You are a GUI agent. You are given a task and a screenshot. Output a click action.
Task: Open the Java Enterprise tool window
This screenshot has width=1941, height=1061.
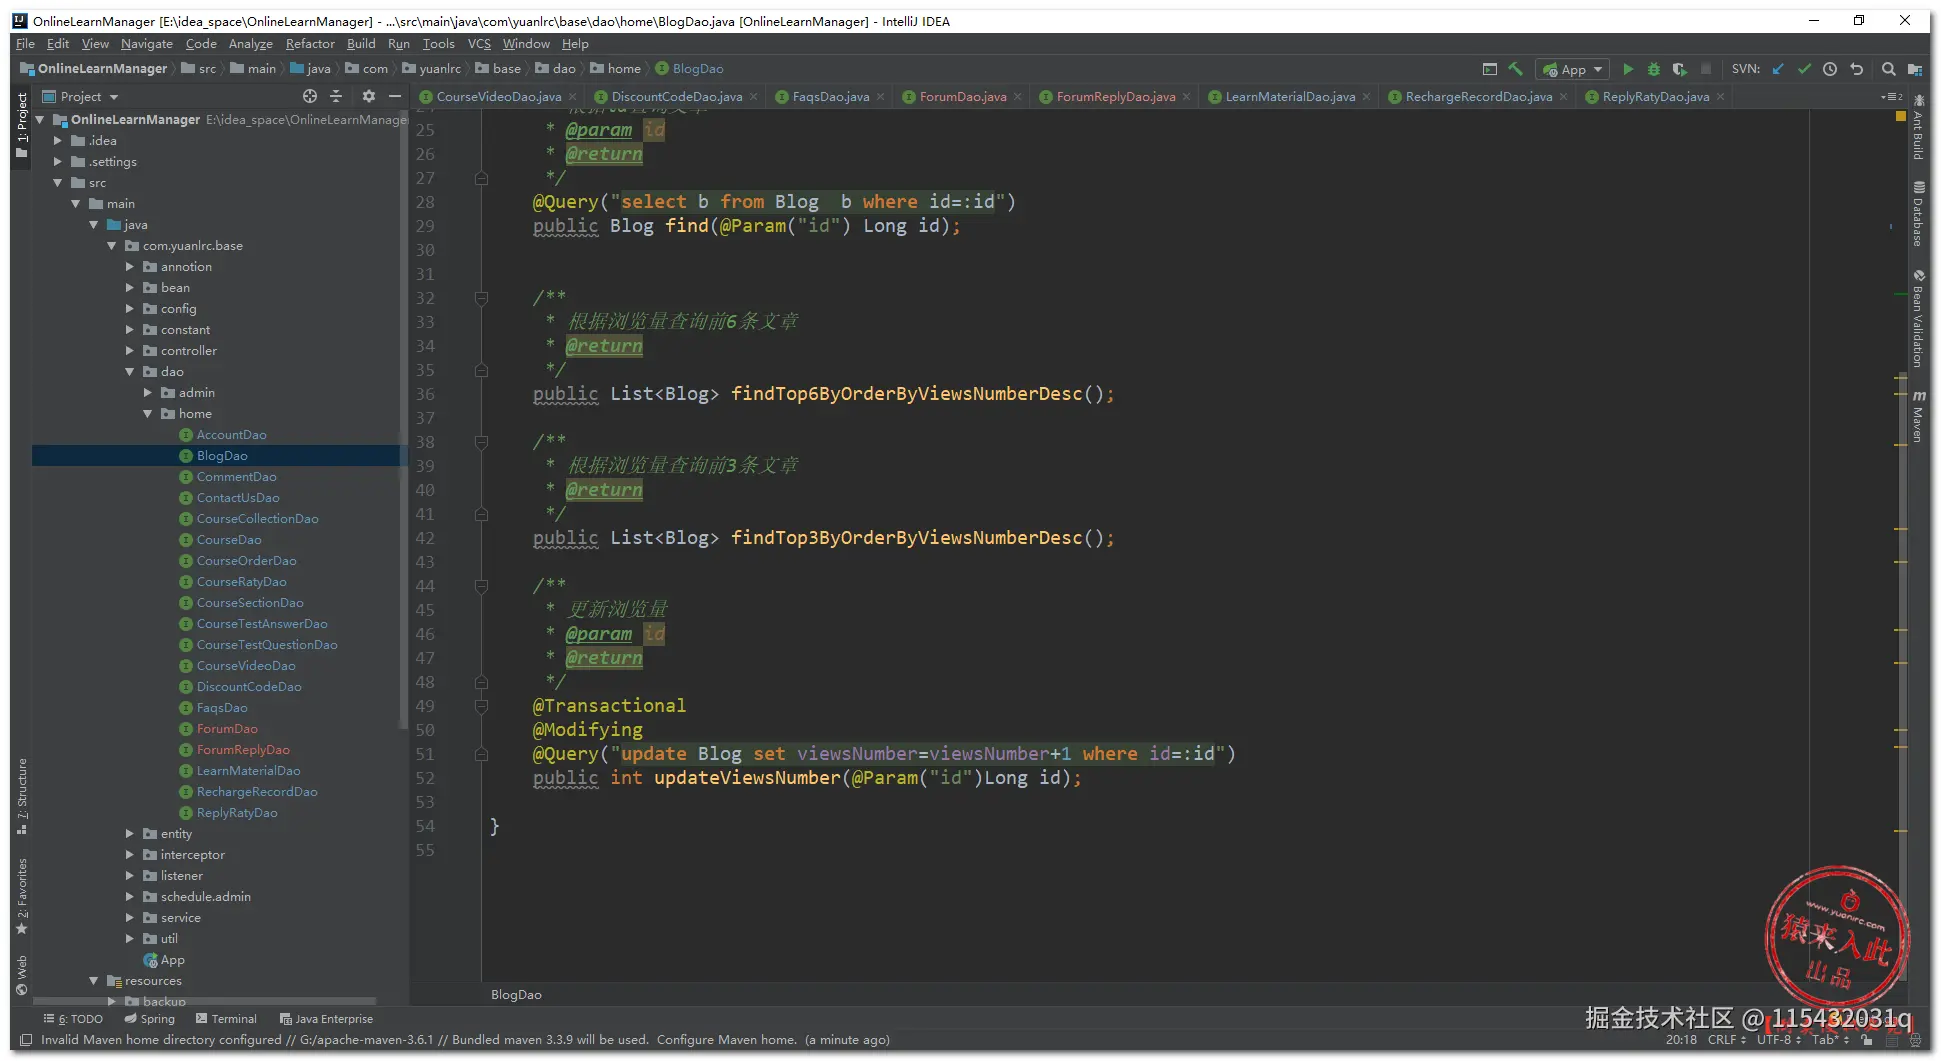pyautogui.click(x=326, y=1019)
